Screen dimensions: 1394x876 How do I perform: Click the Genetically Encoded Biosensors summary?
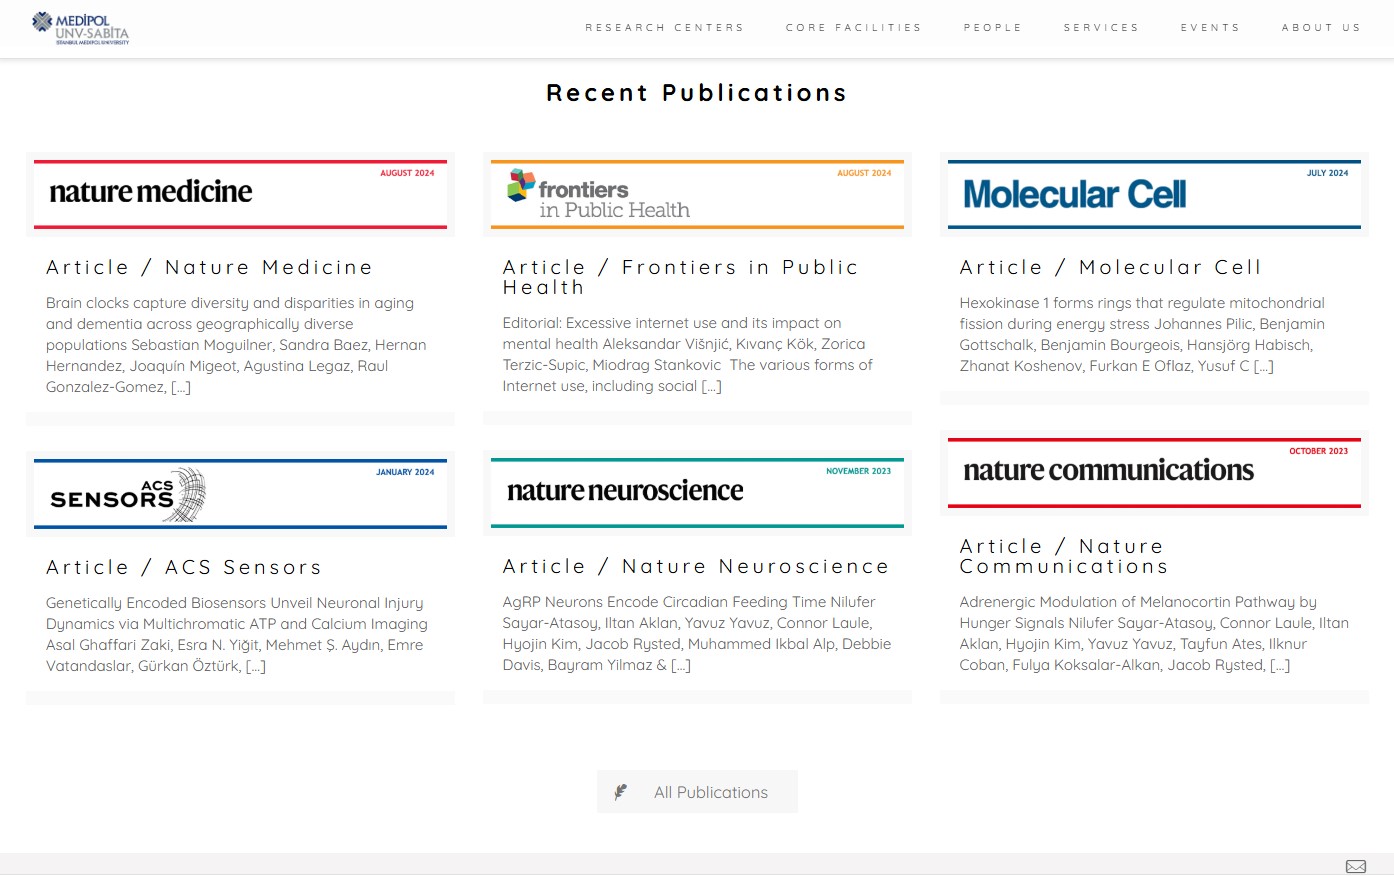tap(237, 634)
